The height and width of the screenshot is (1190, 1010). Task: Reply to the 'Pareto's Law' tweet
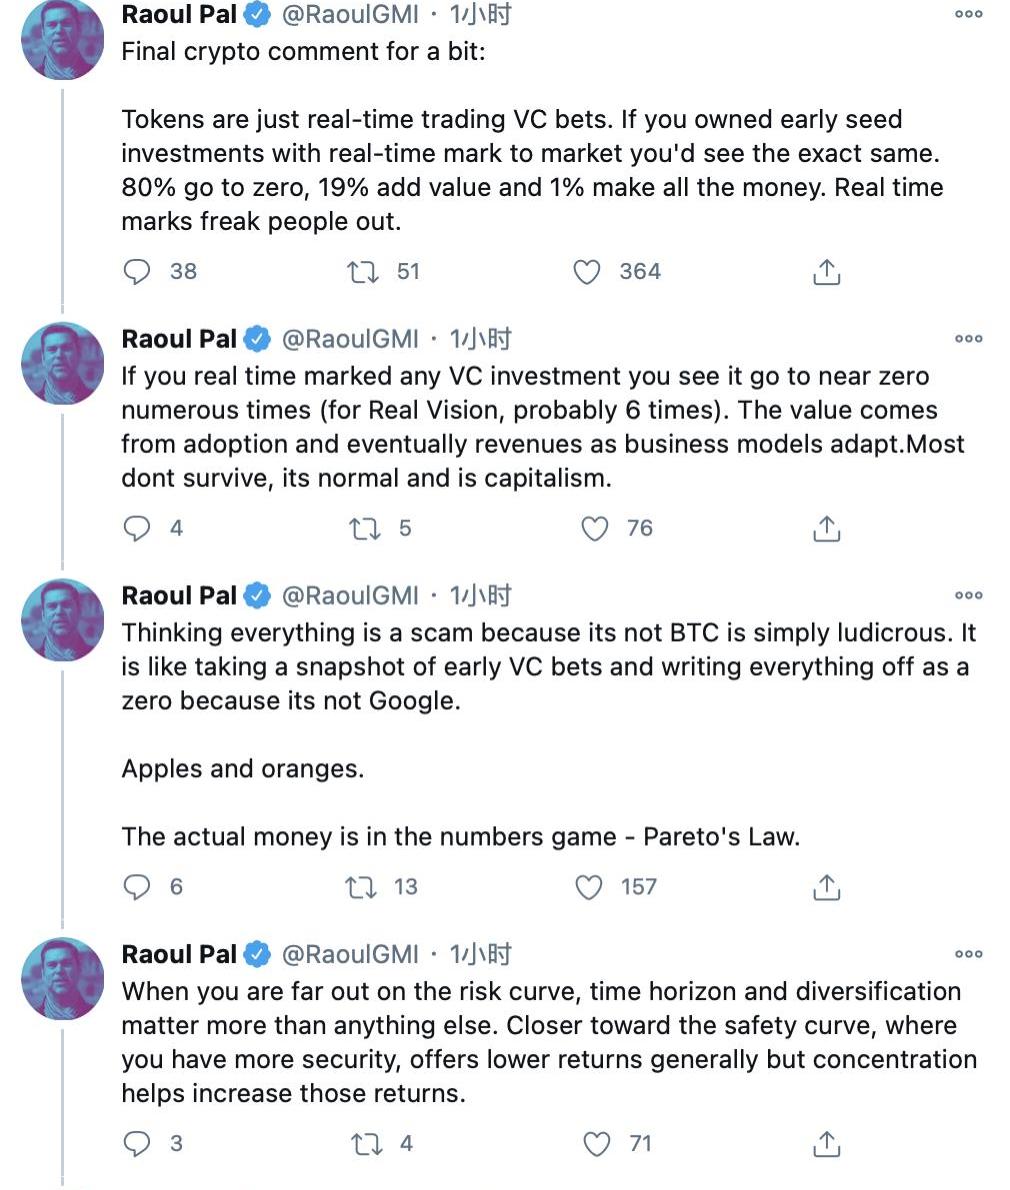pos(136,887)
